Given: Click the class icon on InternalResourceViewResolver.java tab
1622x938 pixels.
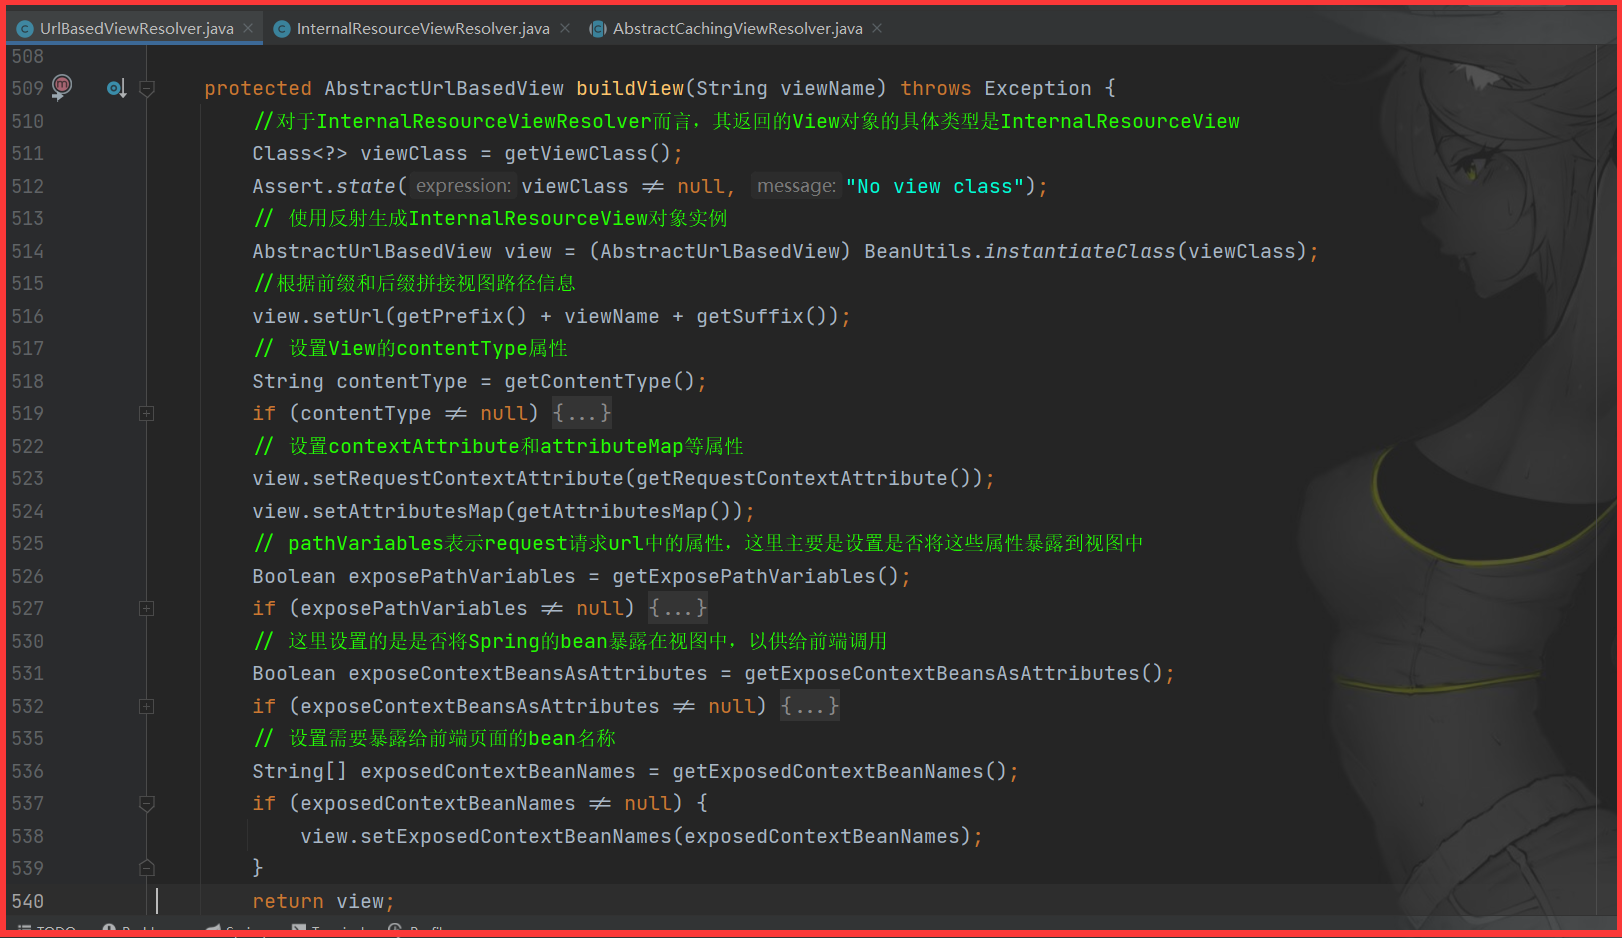Looking at the screenshot, I should tap(282, 29).
